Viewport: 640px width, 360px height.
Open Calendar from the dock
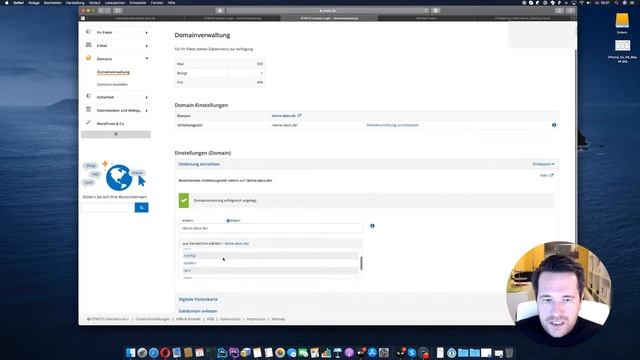coord(199,353)
